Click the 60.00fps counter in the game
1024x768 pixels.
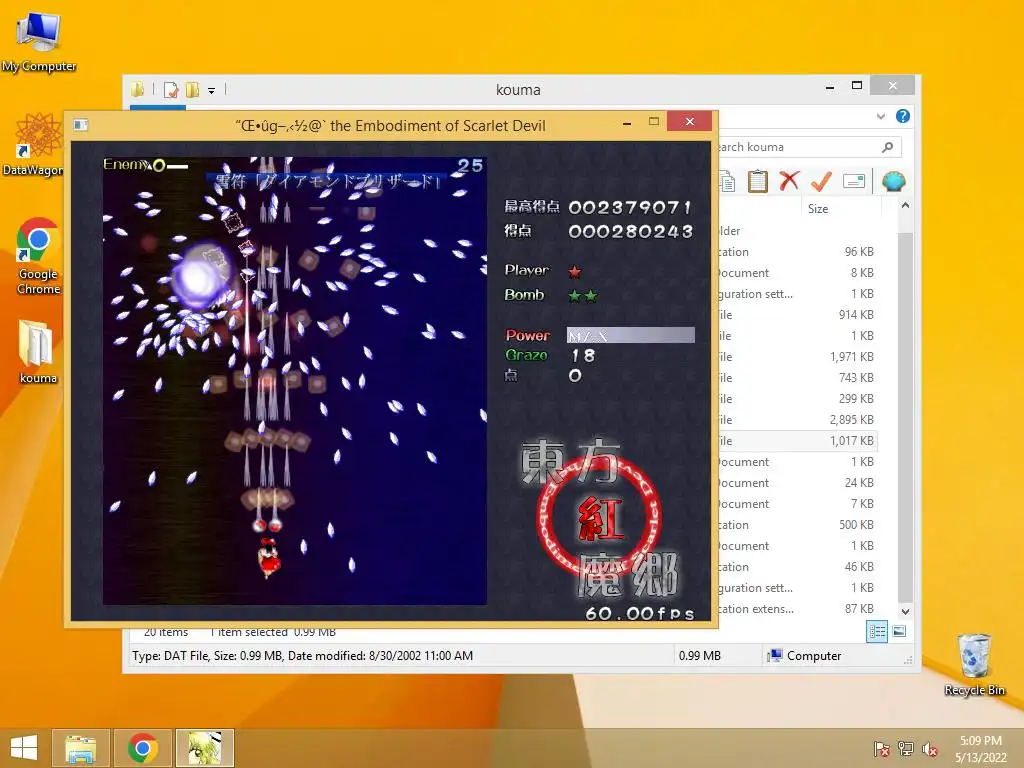click(x=639, y=613)
